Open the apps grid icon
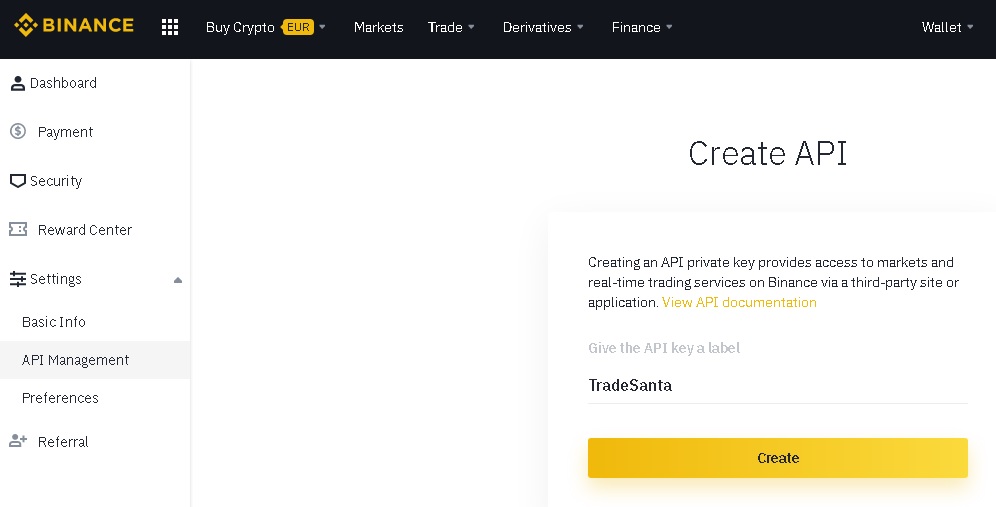 (170, 27)
